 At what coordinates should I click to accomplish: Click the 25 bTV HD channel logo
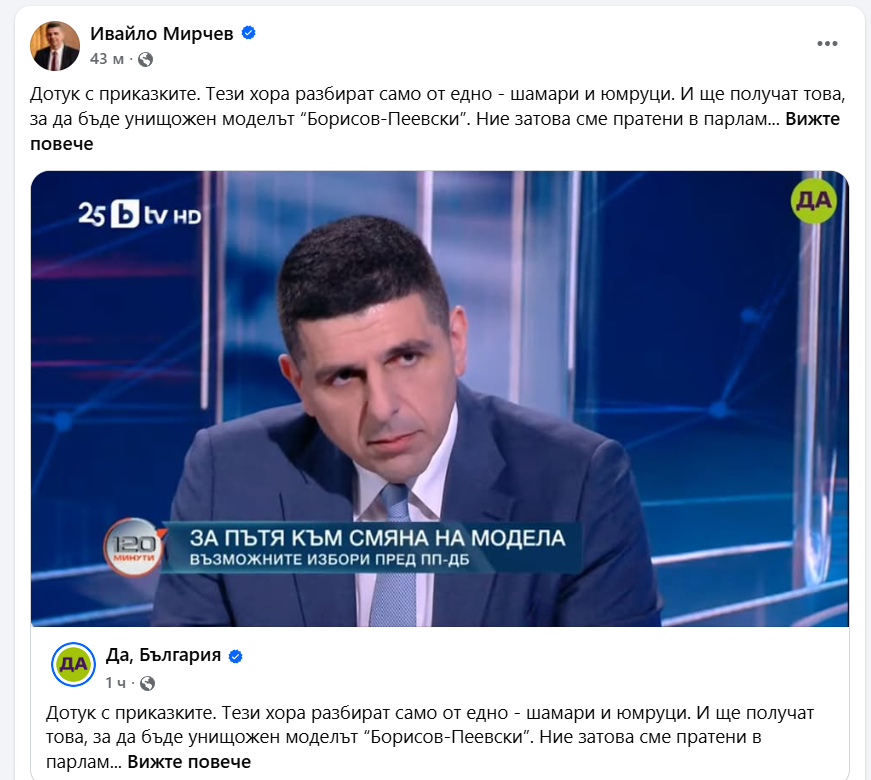(x=139, y=213)
